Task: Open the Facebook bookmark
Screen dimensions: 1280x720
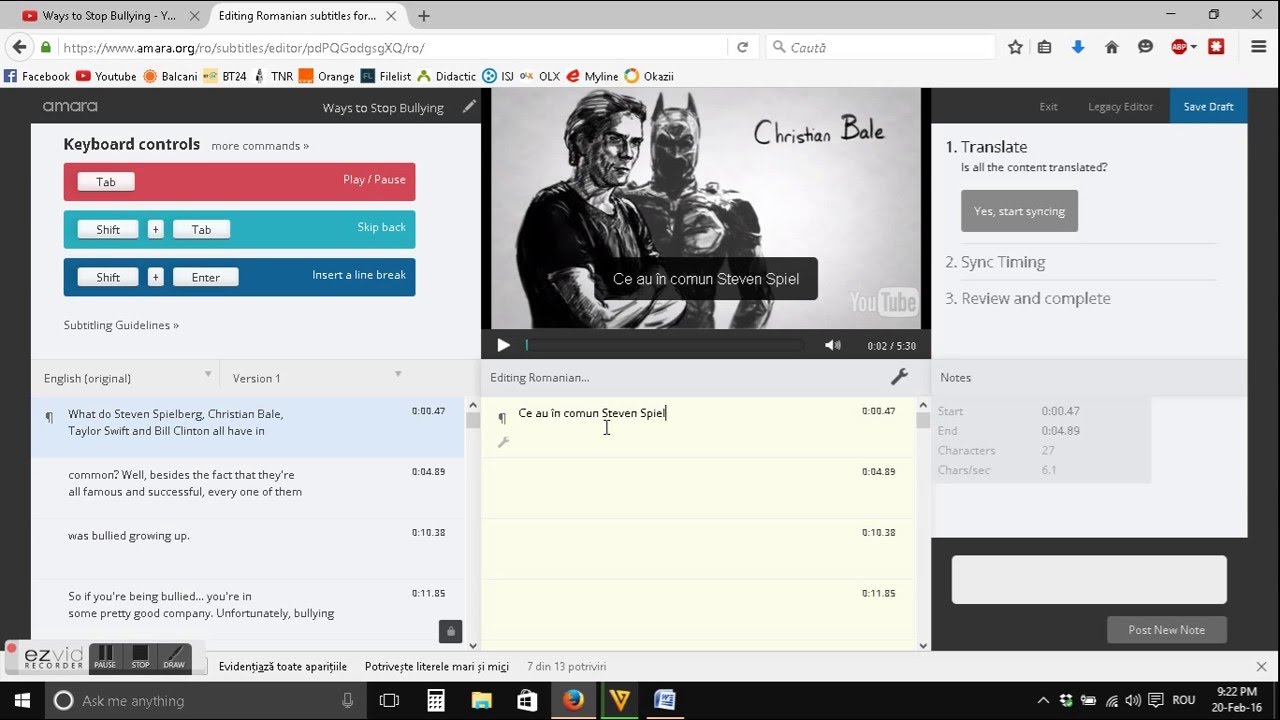Action: pyautogui.click(x=37, y=76)
